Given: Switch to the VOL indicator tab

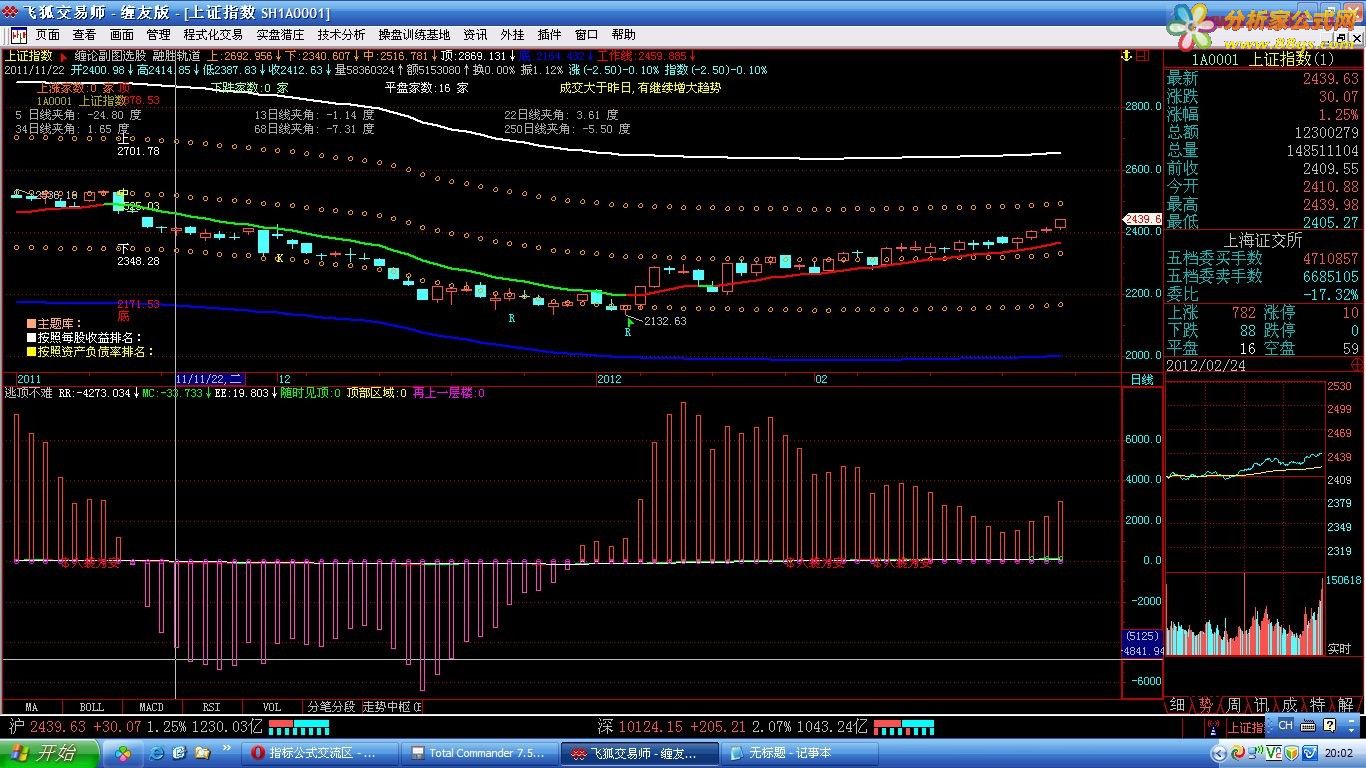Looking at the screenshot, I should [271, 706].
